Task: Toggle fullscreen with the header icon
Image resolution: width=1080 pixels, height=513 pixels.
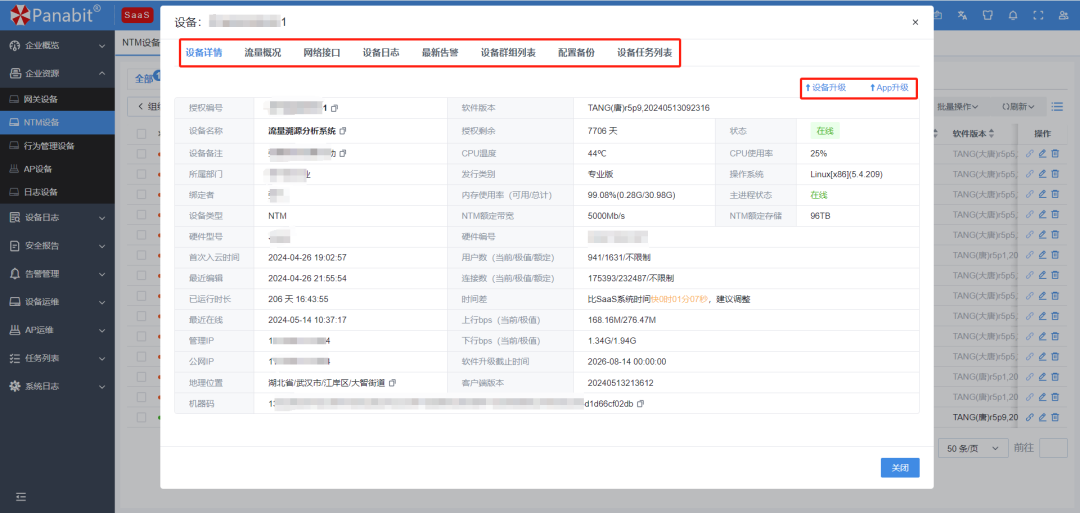Action: pos(1038,16)
